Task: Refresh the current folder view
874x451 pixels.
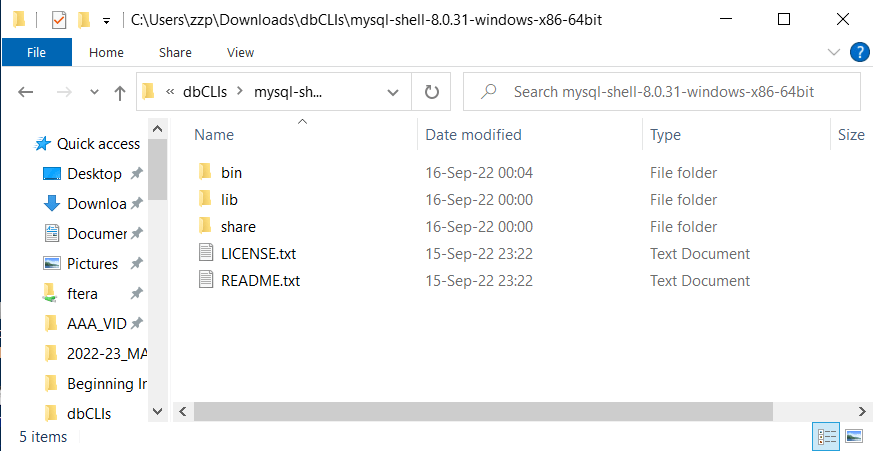Action: (x=432, y=92)
